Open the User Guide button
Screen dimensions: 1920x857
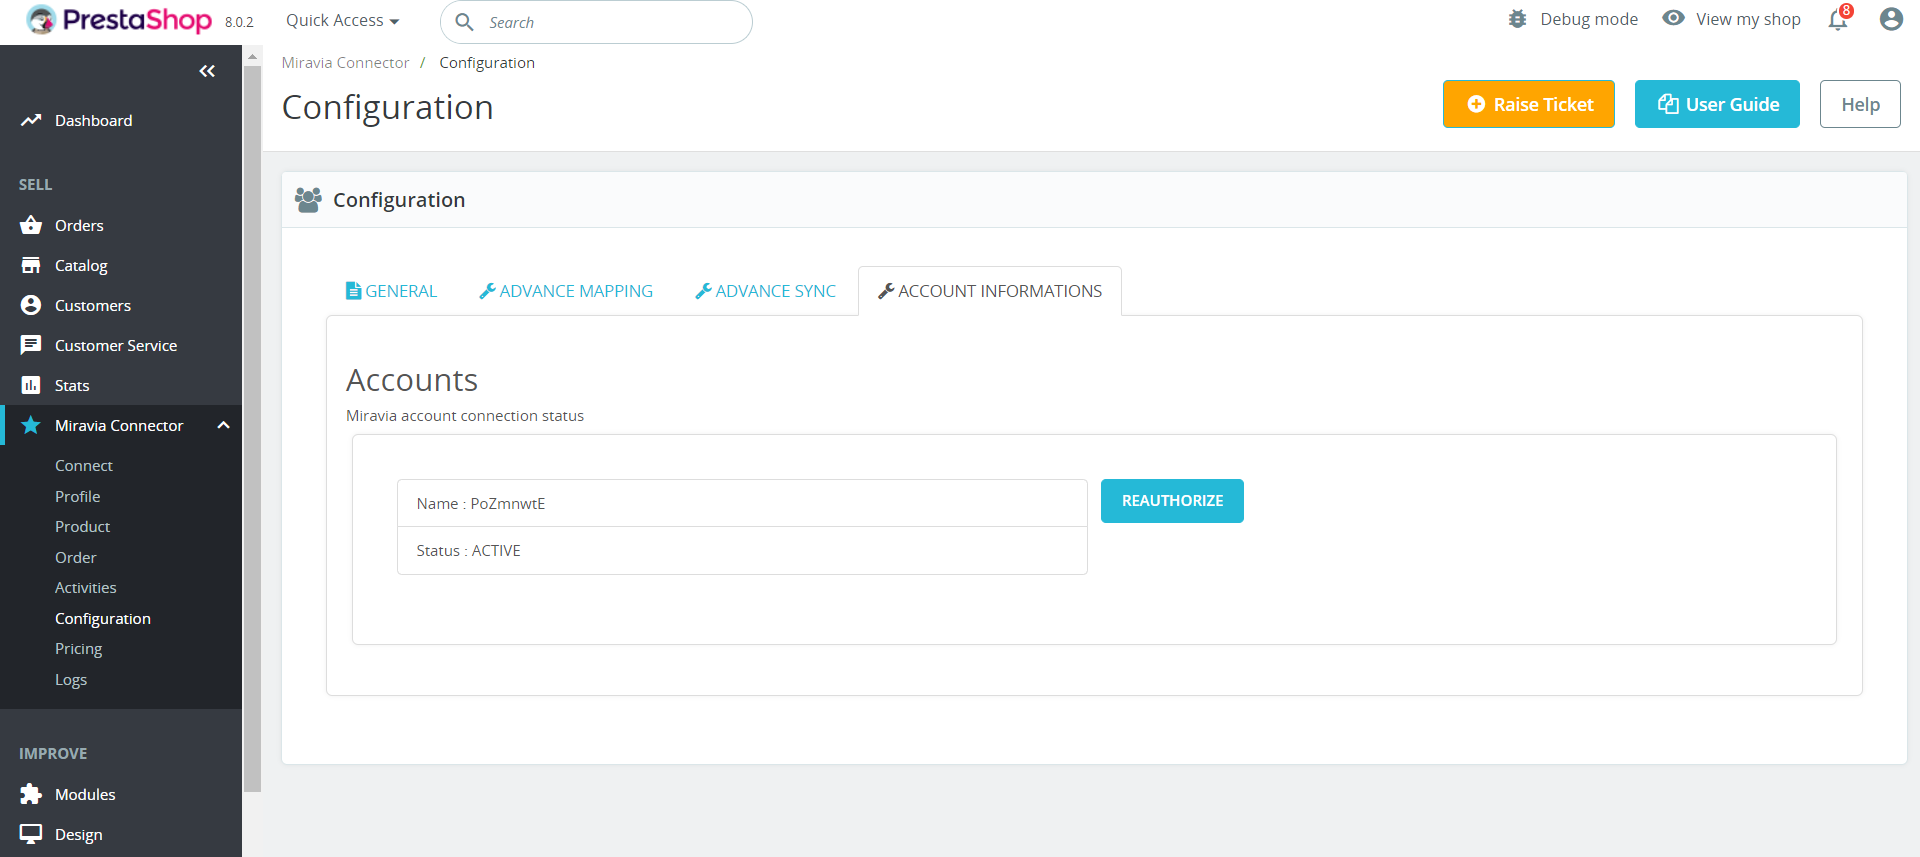(x=1717, y=104)
